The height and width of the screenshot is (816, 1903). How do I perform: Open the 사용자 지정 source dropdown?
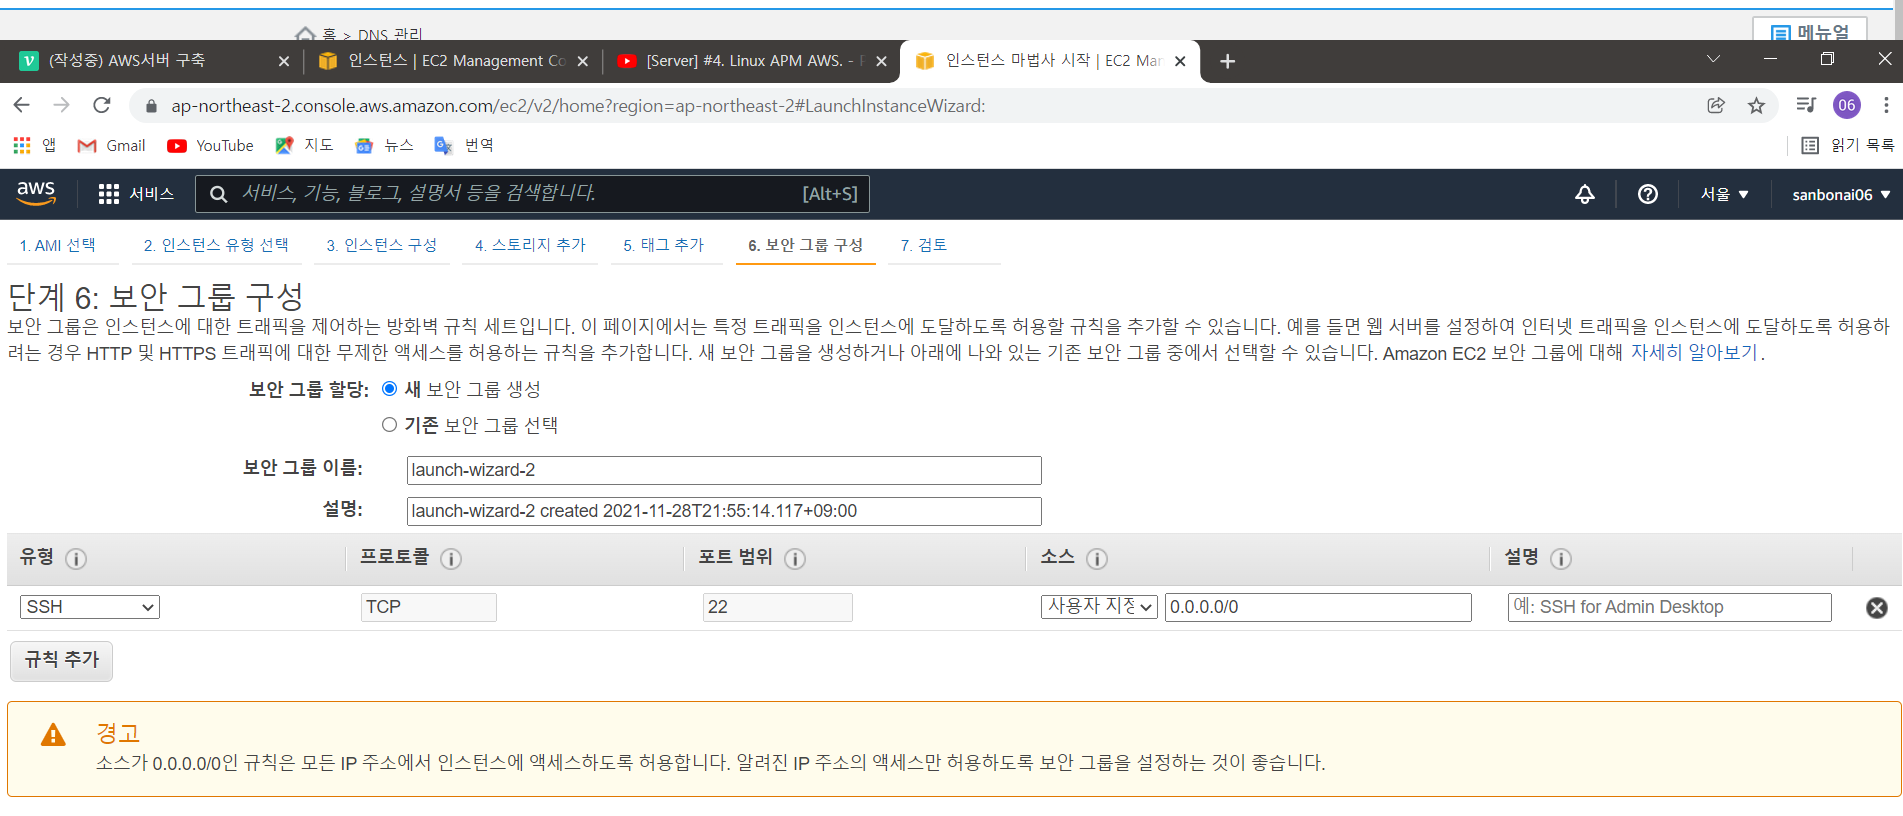coord(1098,607)
